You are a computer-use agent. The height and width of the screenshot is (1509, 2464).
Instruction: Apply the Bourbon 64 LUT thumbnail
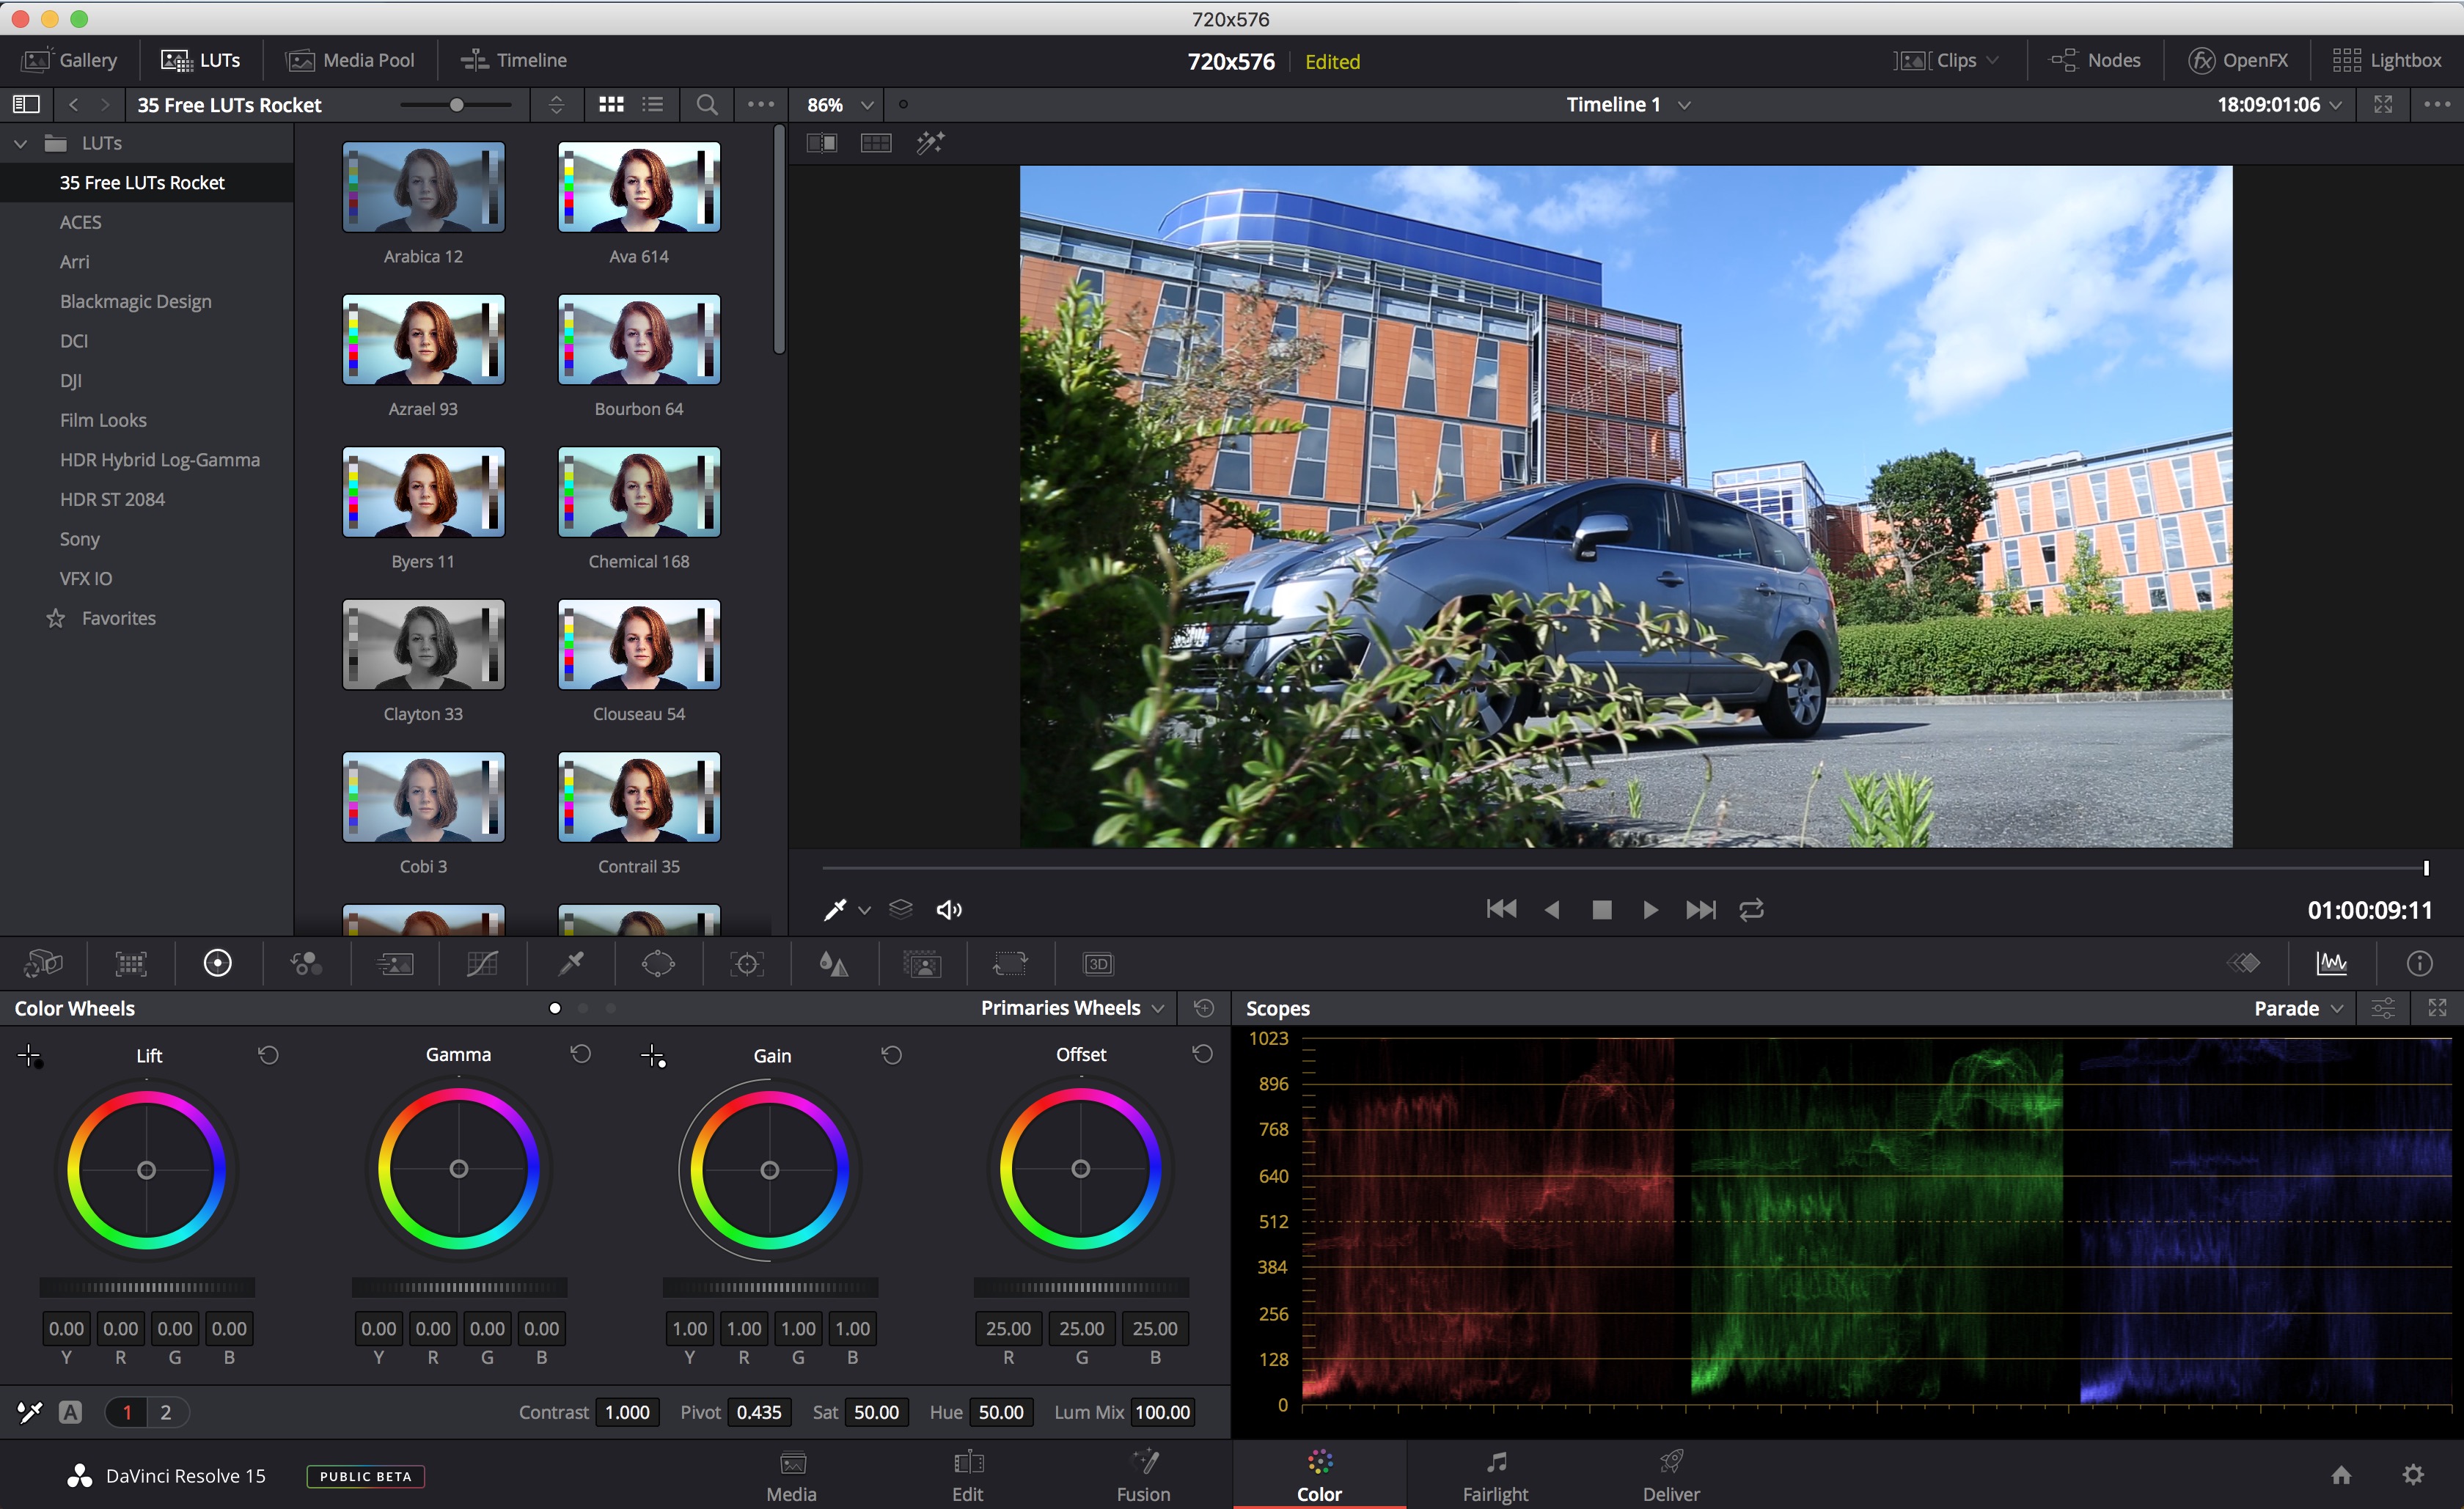[638, 340]
